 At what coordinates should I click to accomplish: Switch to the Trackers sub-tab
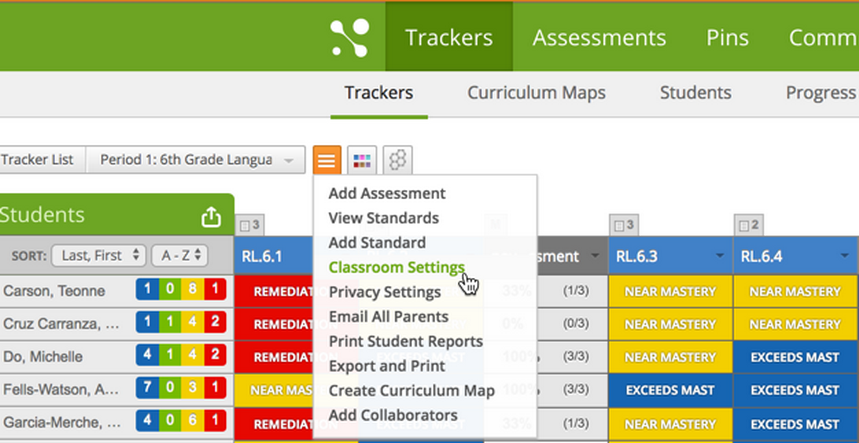379,93
